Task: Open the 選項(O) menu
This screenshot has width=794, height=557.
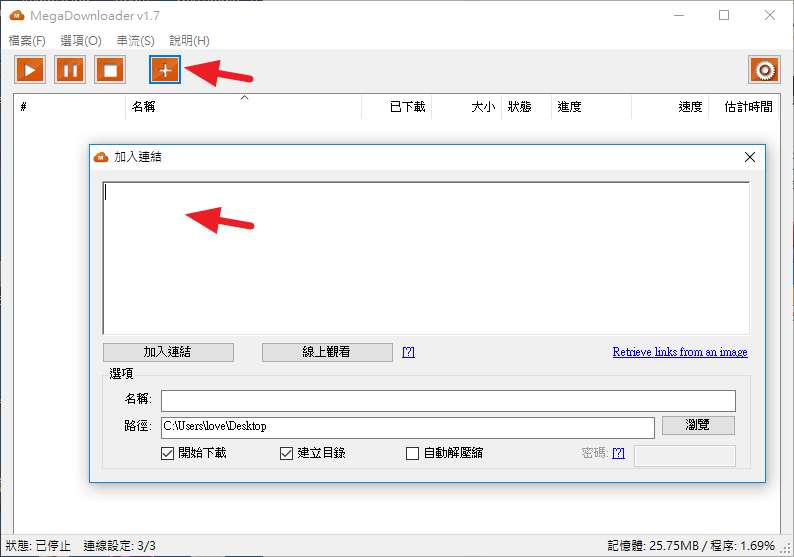Action: tap(81, 41)
